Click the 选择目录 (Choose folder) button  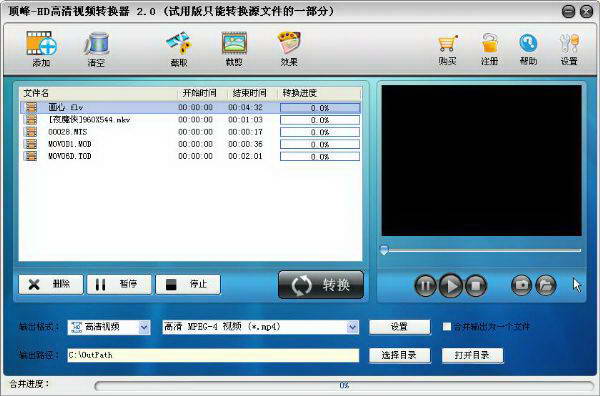coord(399,355)
